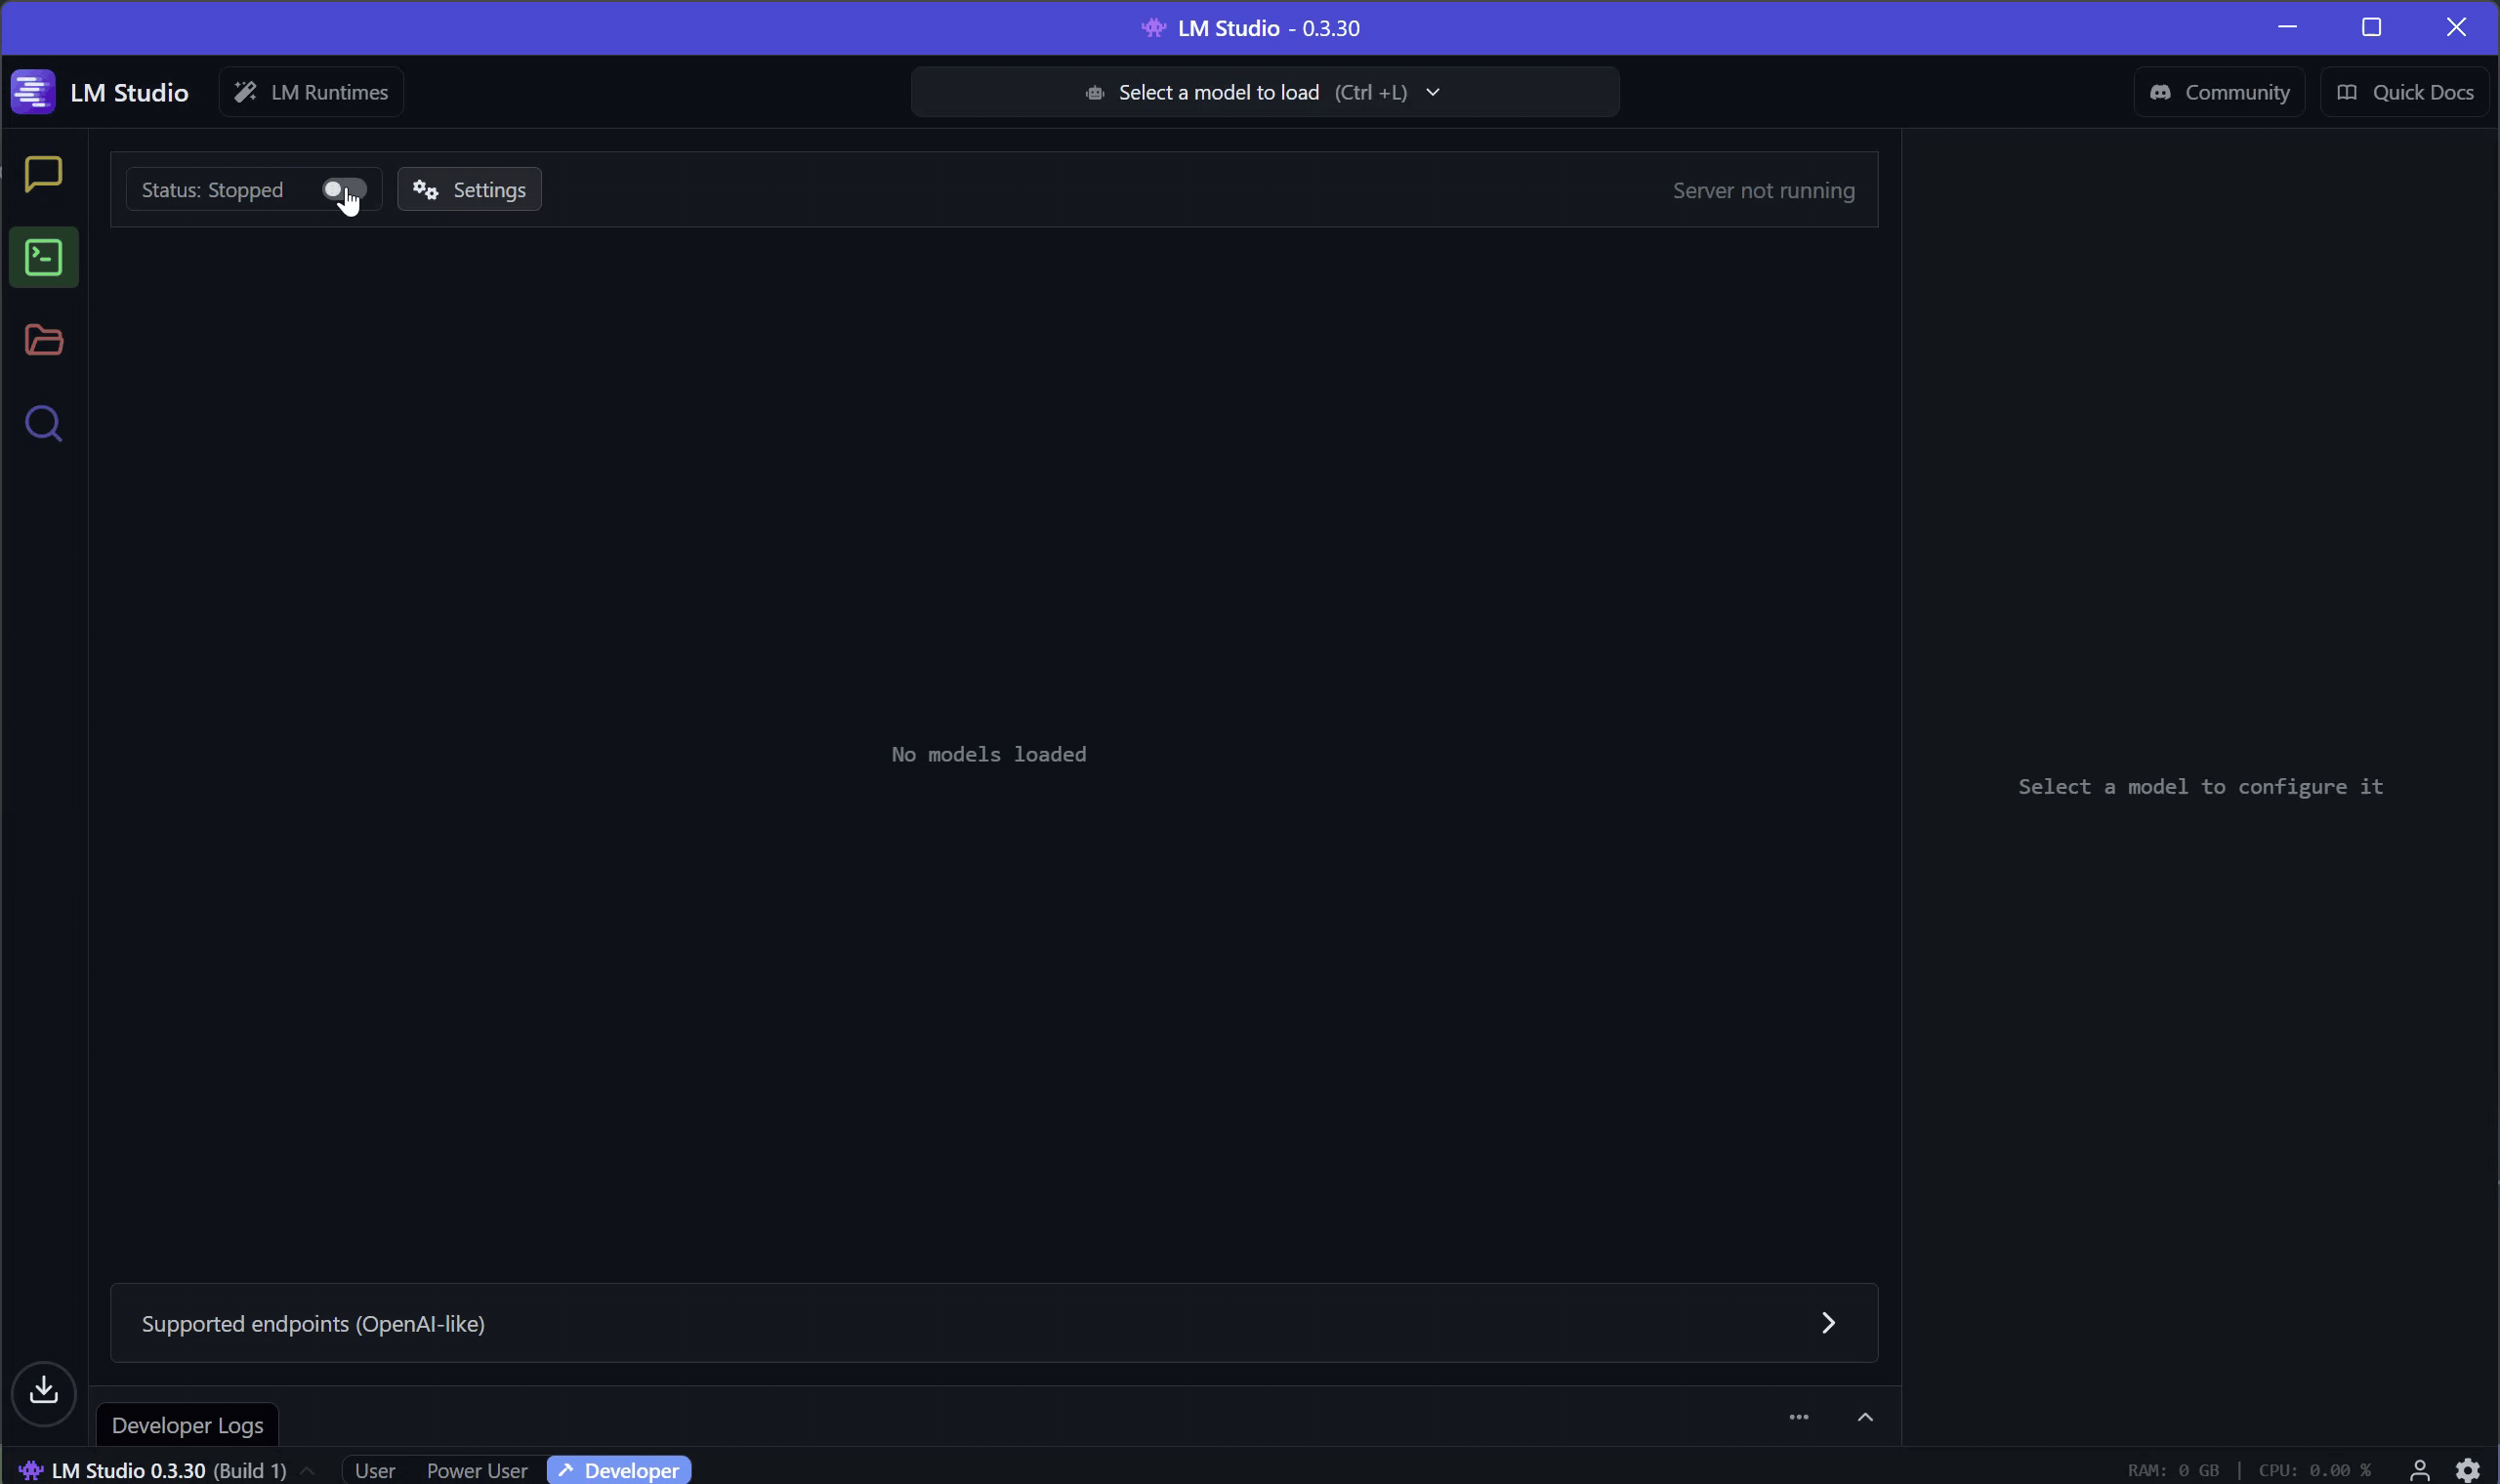Switch to User mode
This screenshot has height=1484, width=2500.
point(375,1470)
